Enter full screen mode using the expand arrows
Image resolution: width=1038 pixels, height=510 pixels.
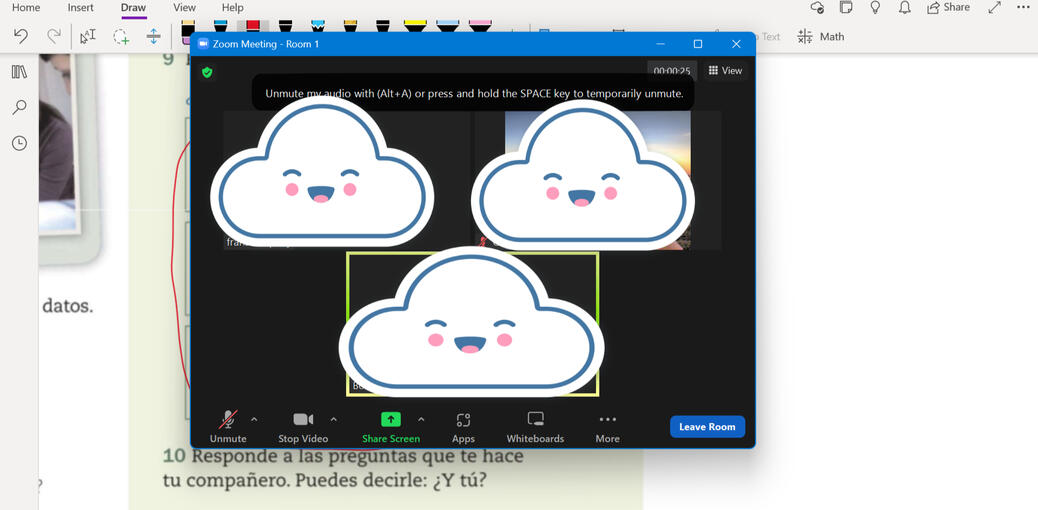click(x=994, y=8)
